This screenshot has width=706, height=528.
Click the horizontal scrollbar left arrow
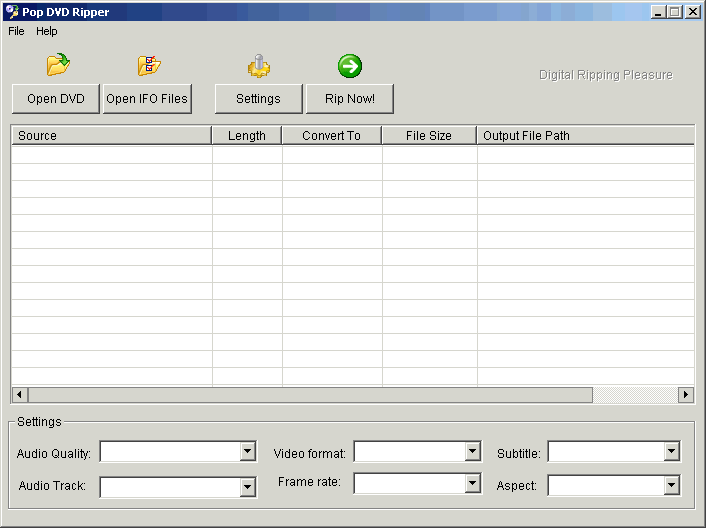pos(19,395)
